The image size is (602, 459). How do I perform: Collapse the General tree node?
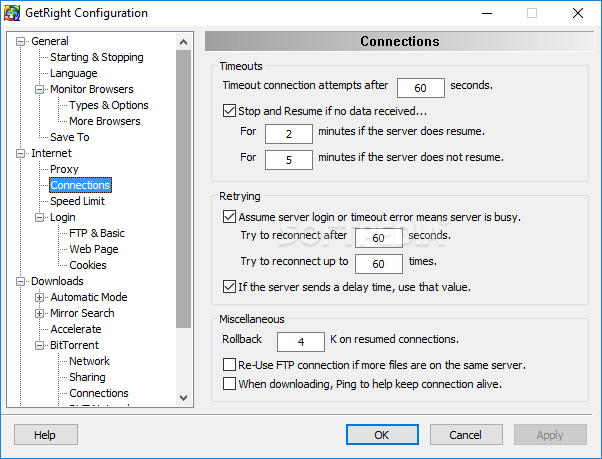click(20, 41)
